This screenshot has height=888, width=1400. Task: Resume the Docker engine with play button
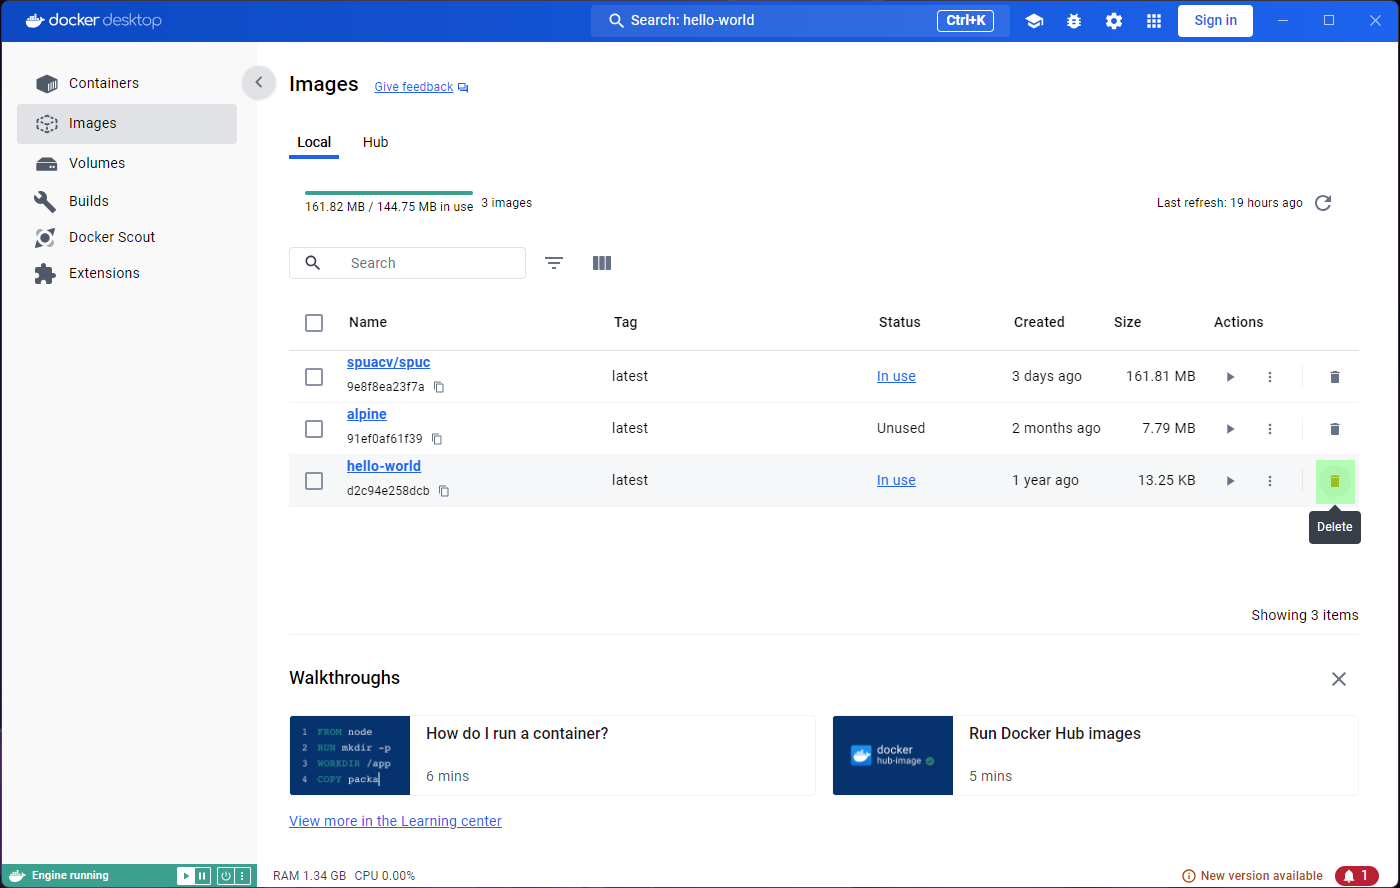tap(186, 876)
